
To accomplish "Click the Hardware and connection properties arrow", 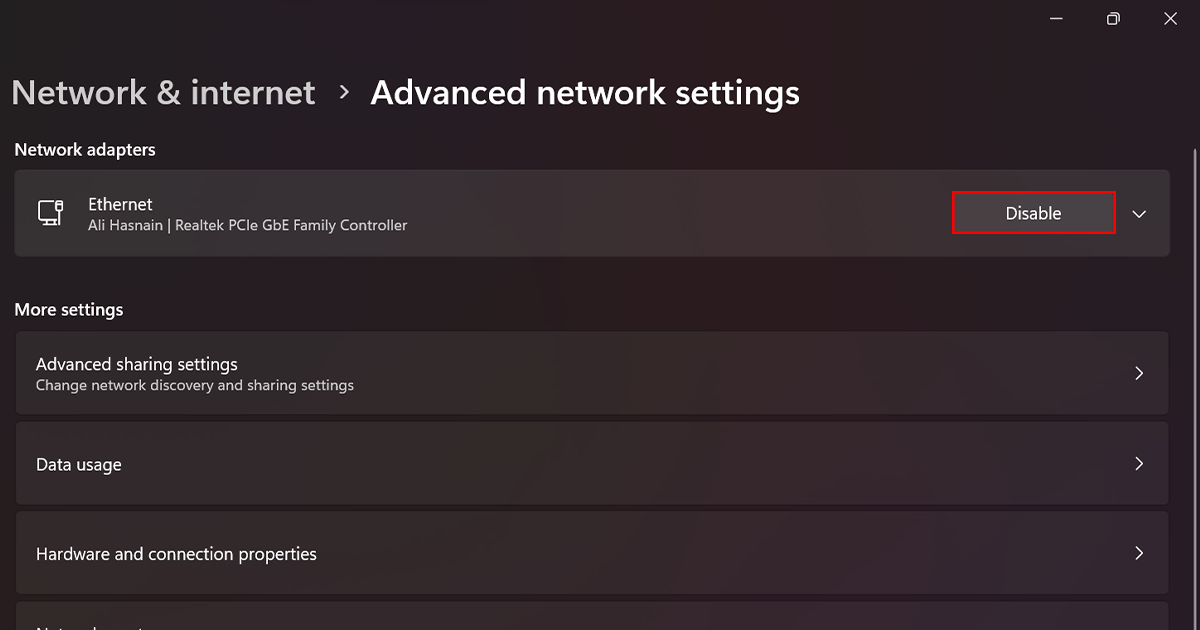I will click(x=1139, y=552).
